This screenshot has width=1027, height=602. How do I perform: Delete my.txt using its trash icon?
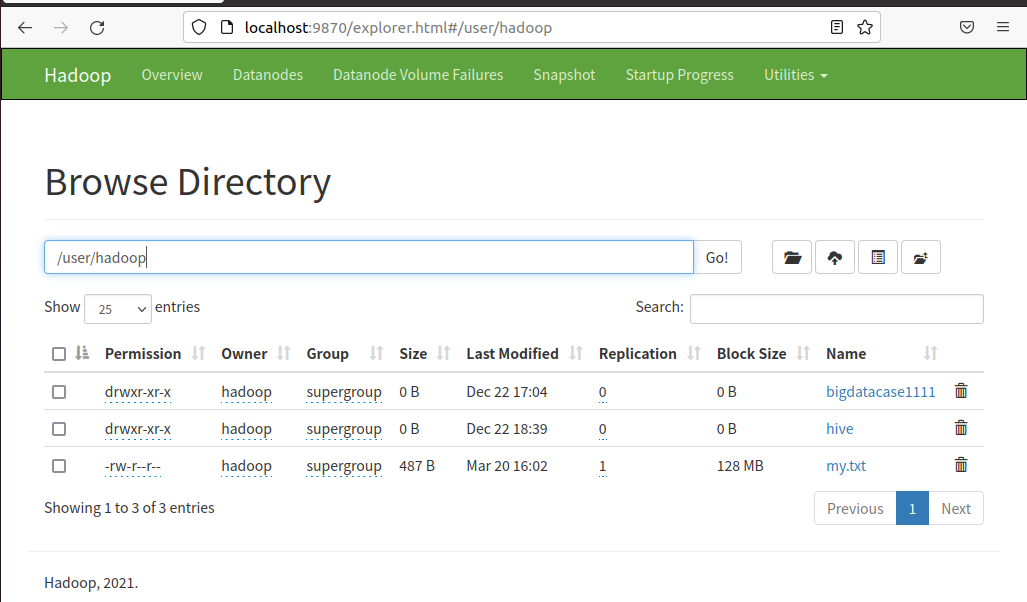(x=961, y=465)
